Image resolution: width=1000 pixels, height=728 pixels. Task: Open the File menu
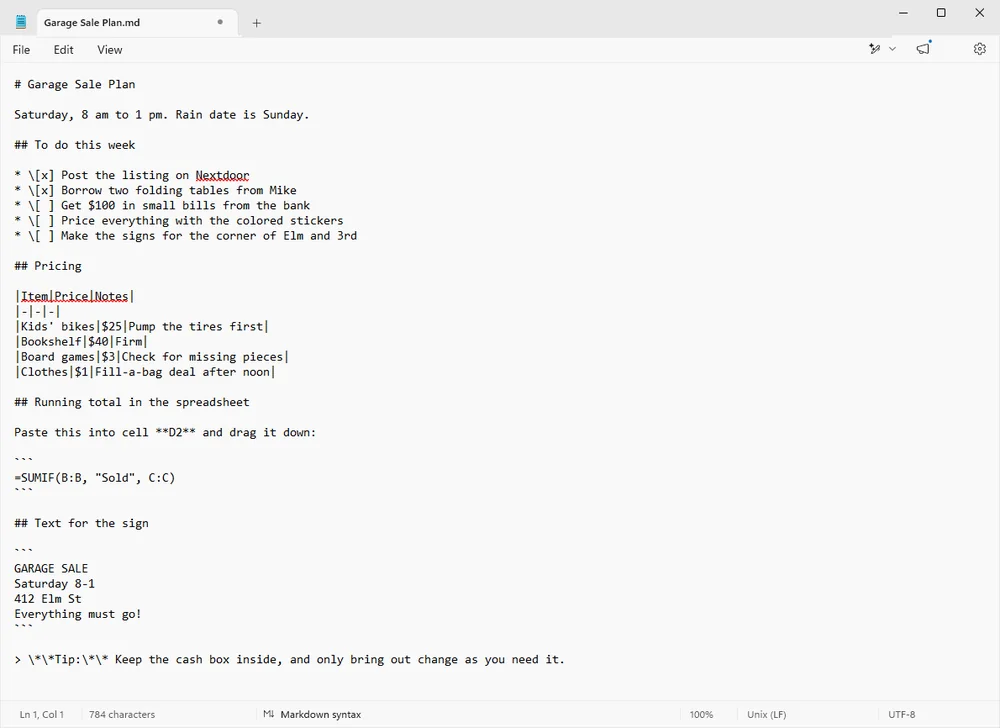pyautogui.click(x=21, y=50)
